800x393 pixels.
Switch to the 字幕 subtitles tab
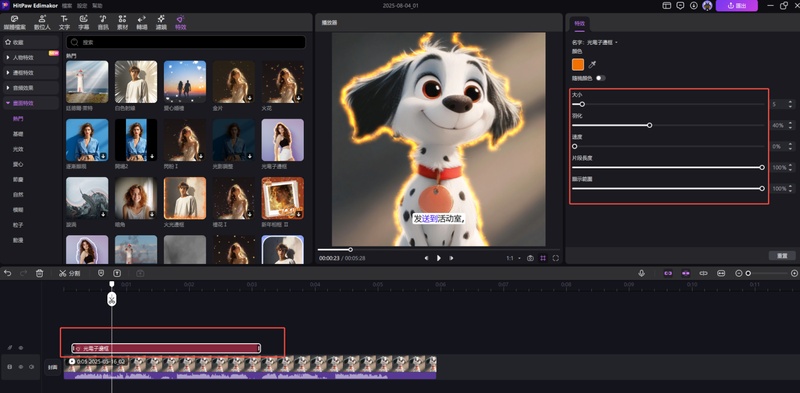[x=84, y=22]
